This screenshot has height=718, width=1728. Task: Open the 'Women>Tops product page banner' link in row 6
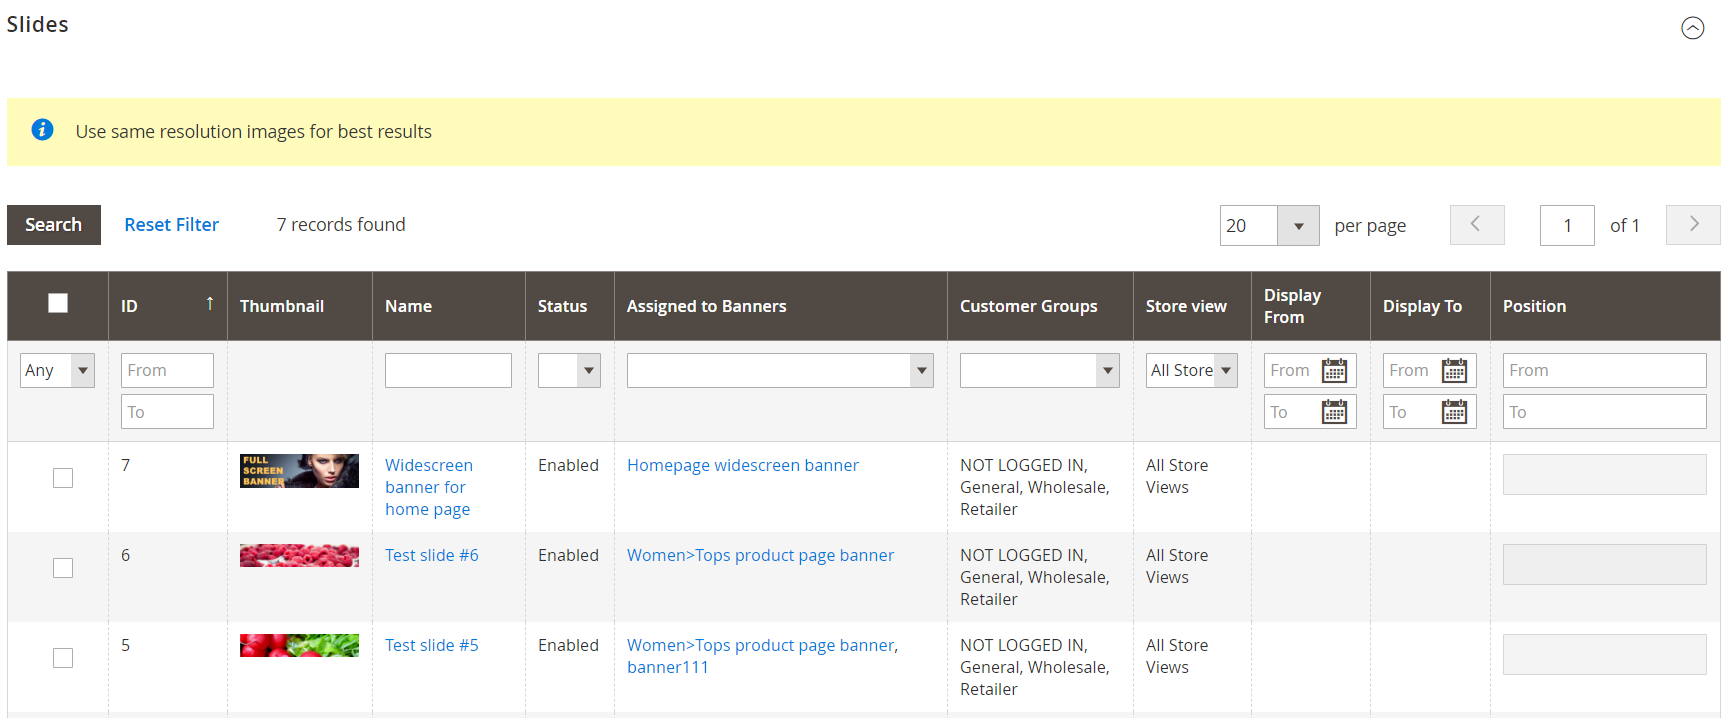(x=761, y=555)
